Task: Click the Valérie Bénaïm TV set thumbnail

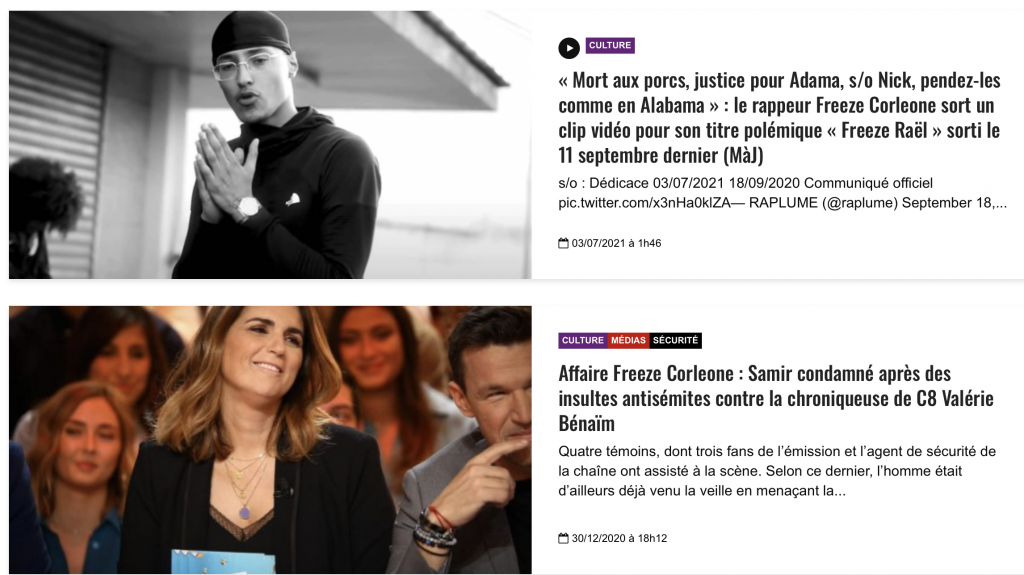Action: tap(270, 440)
